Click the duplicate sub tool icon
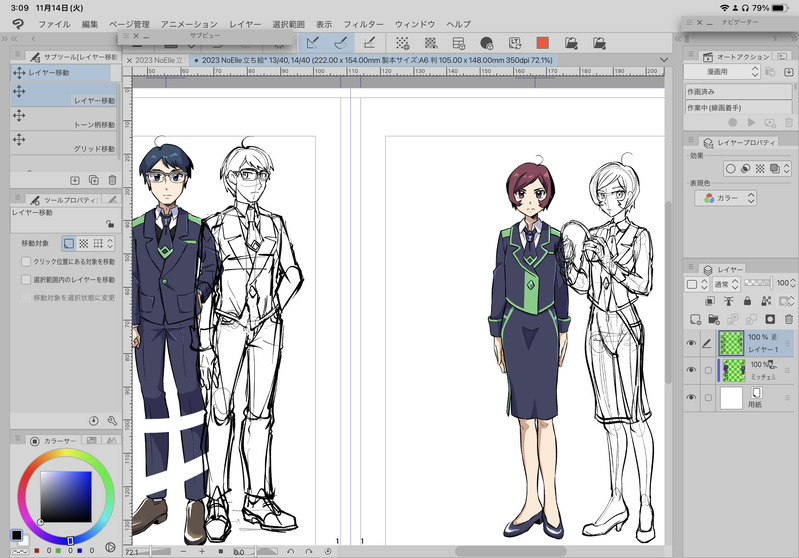799x558 pixels. tap(94, 180)
